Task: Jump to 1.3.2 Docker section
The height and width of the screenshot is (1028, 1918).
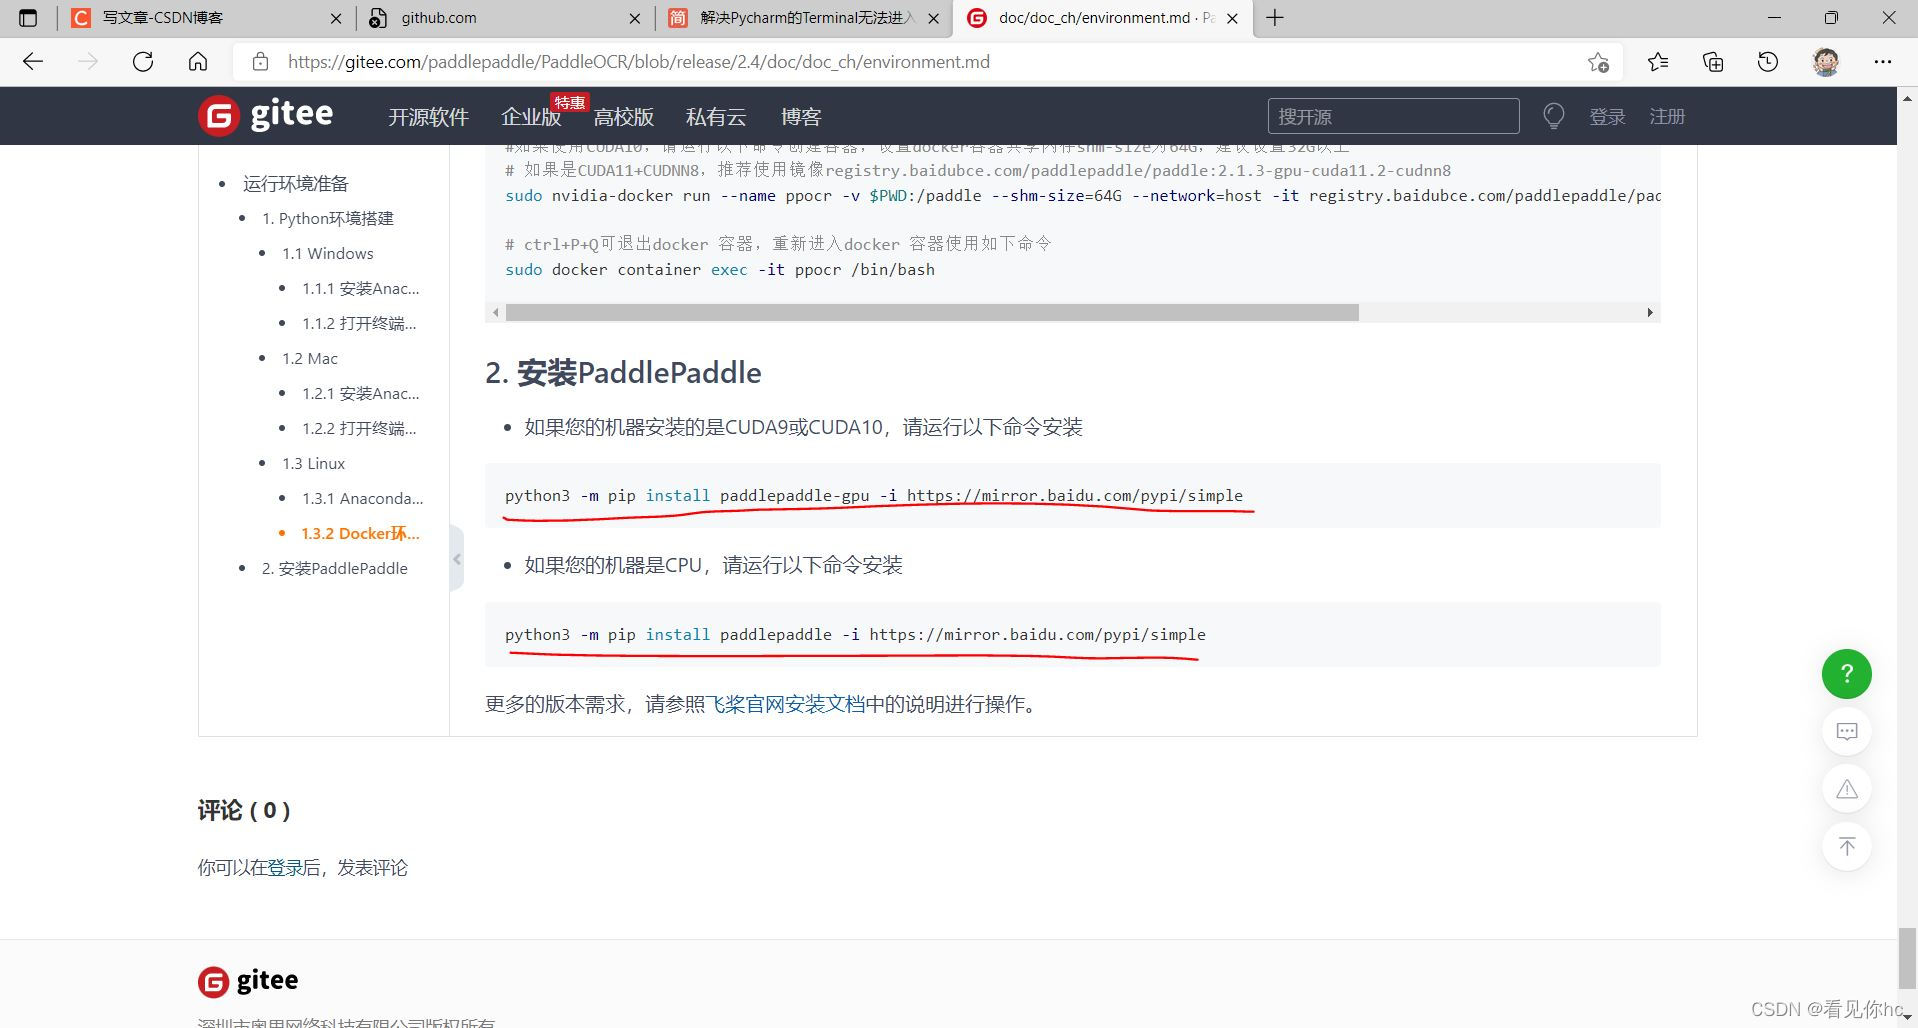Action: (x=361, y=533)
